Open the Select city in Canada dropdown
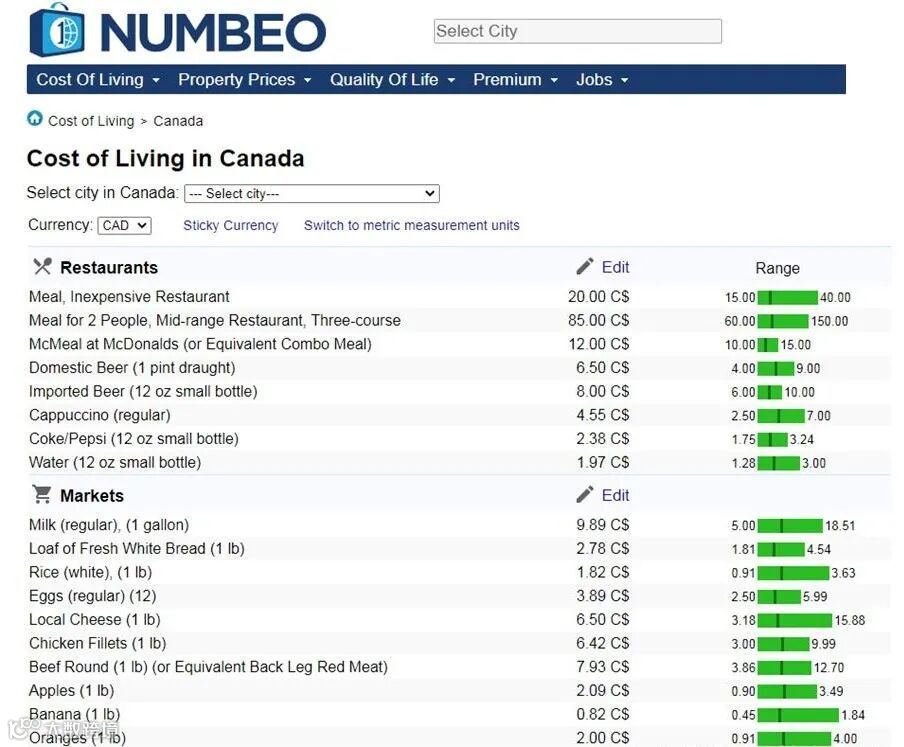This screenshot has width=904, height=747. pyautogui.click(x=312, y=194)
